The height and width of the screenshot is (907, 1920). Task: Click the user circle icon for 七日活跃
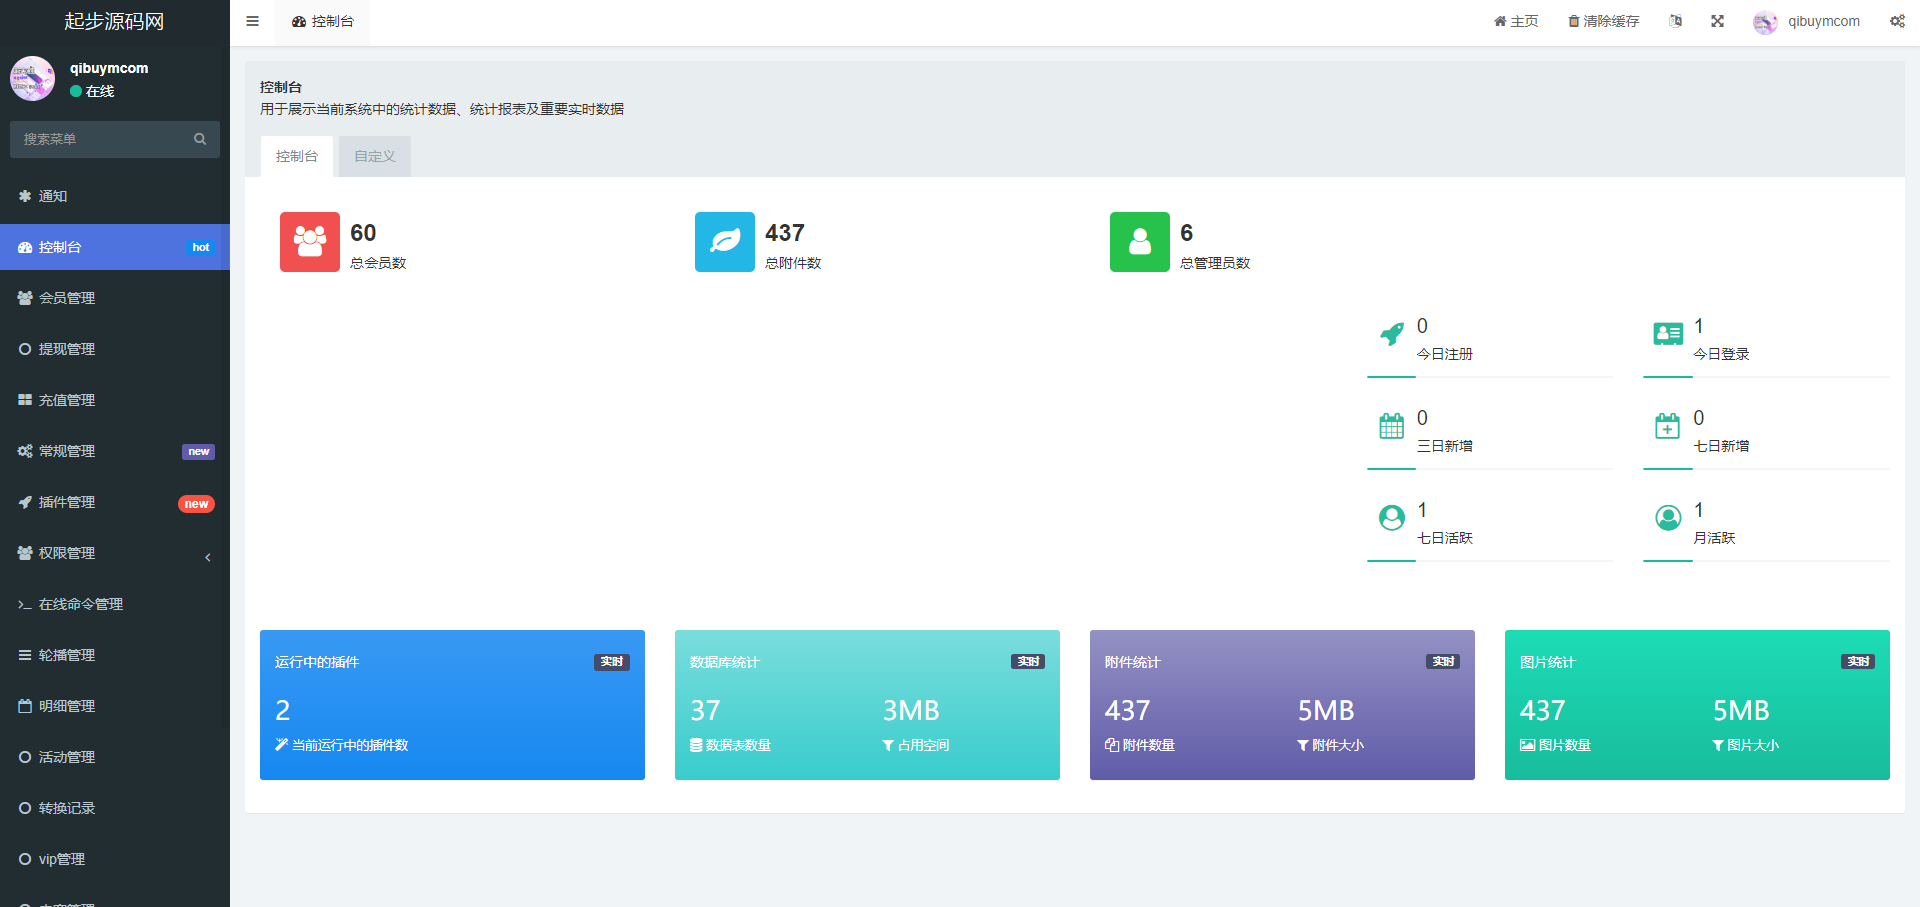click(1392, 518)
